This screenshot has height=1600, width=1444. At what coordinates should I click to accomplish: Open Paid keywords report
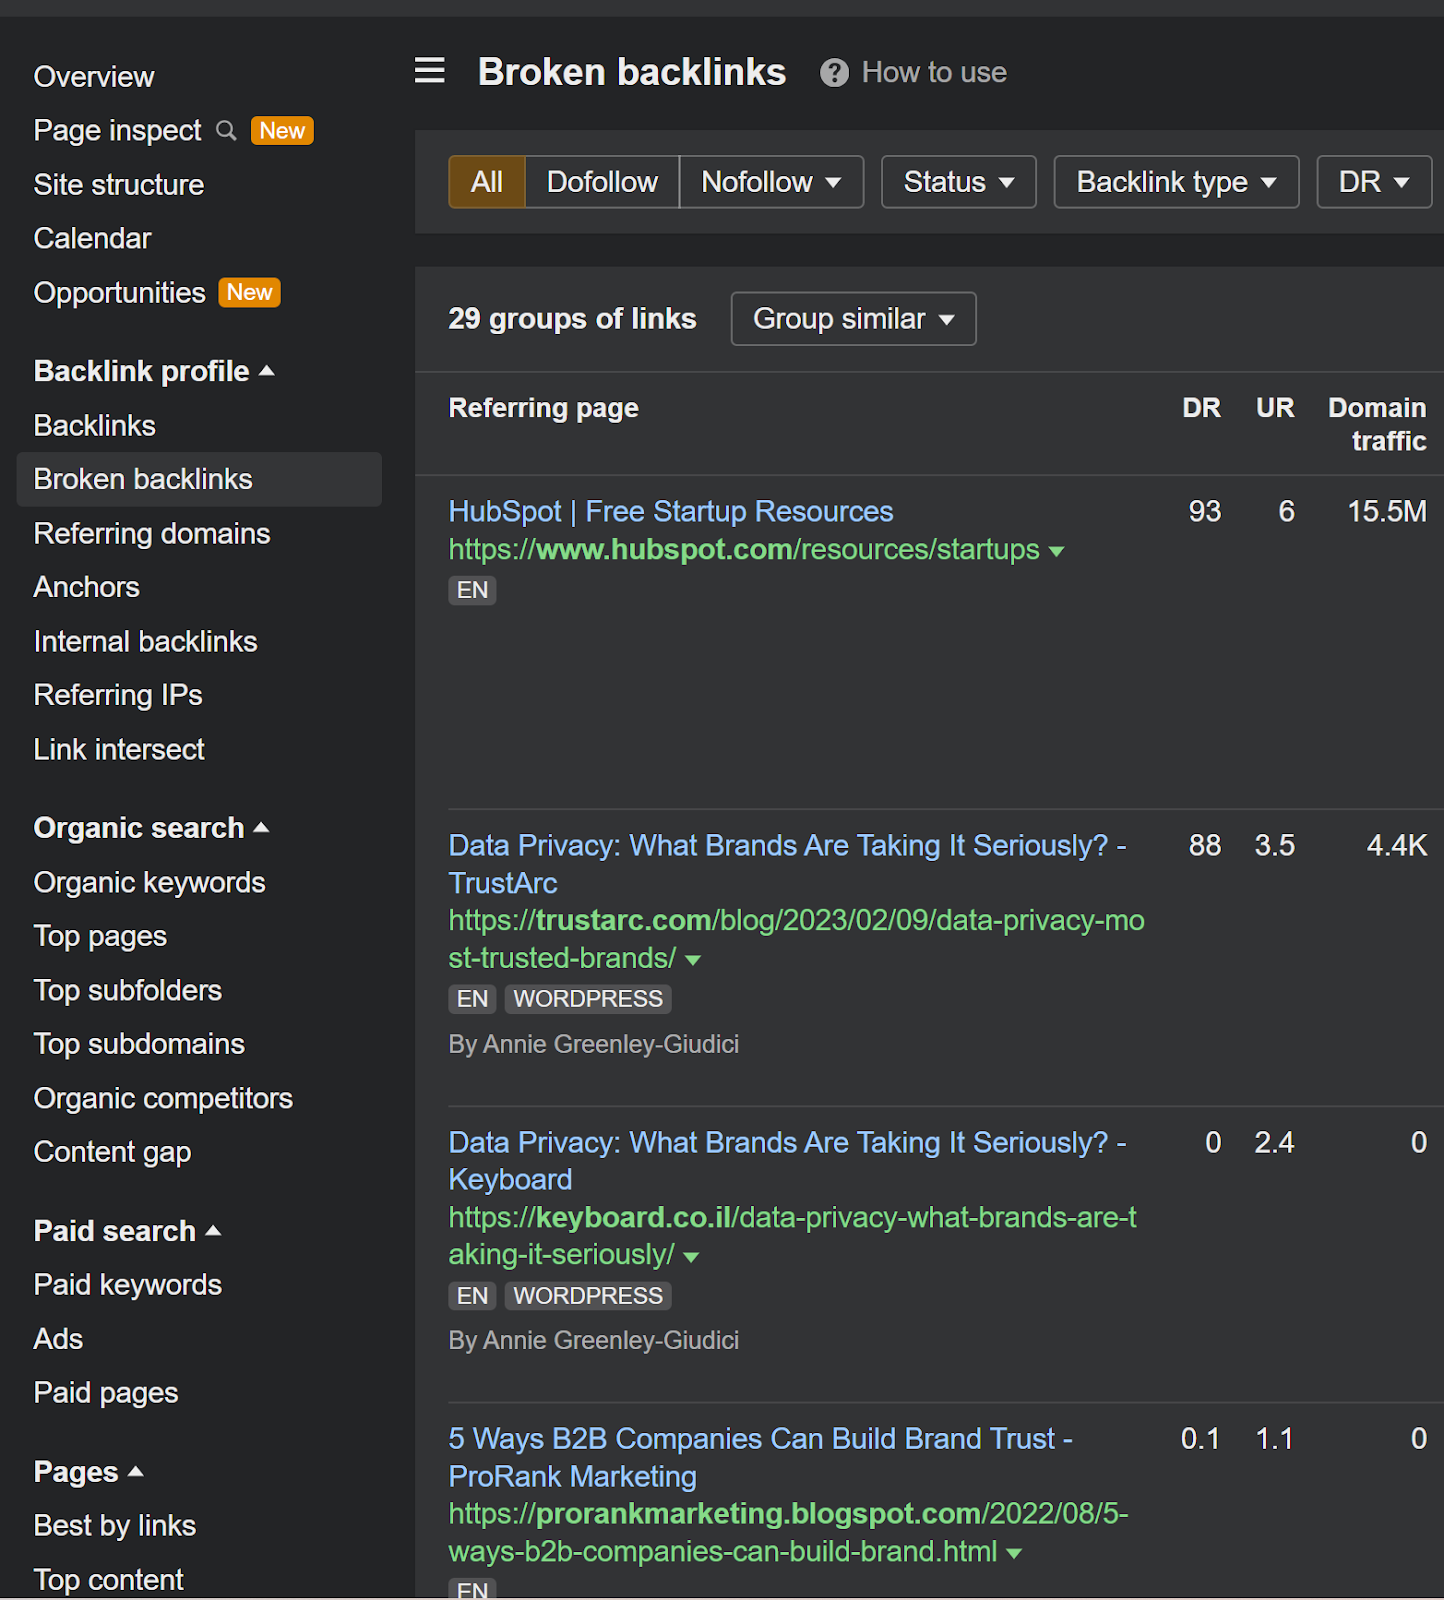pos(128,1286)
